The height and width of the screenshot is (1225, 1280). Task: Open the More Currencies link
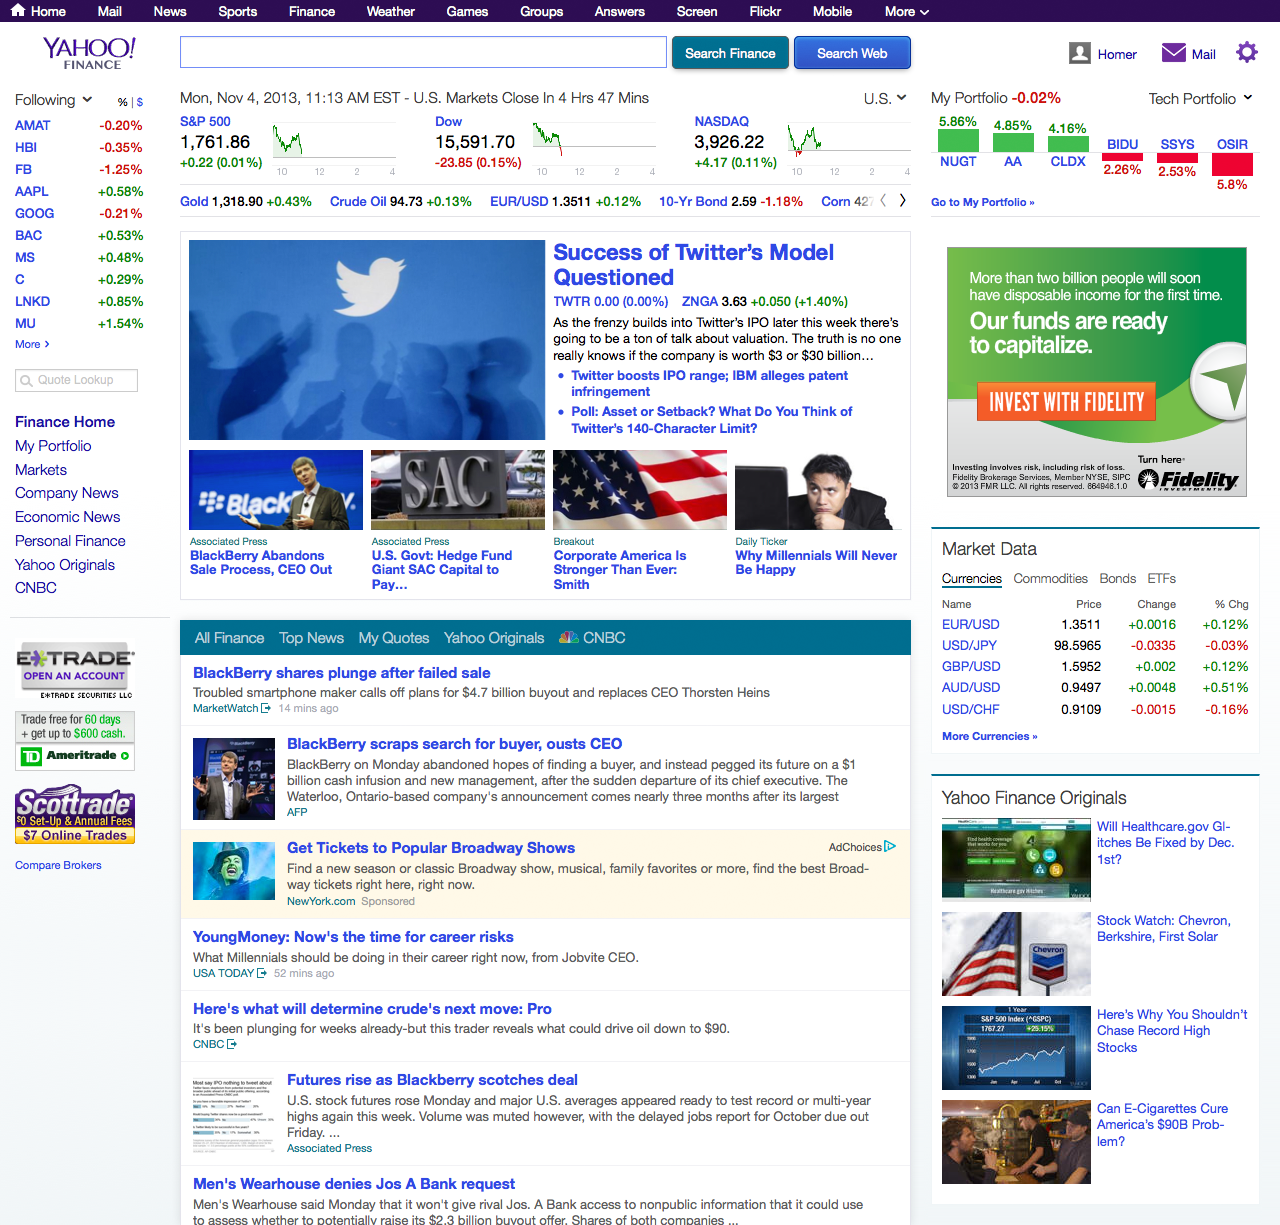pyautogui.click(x=989, y=736)
